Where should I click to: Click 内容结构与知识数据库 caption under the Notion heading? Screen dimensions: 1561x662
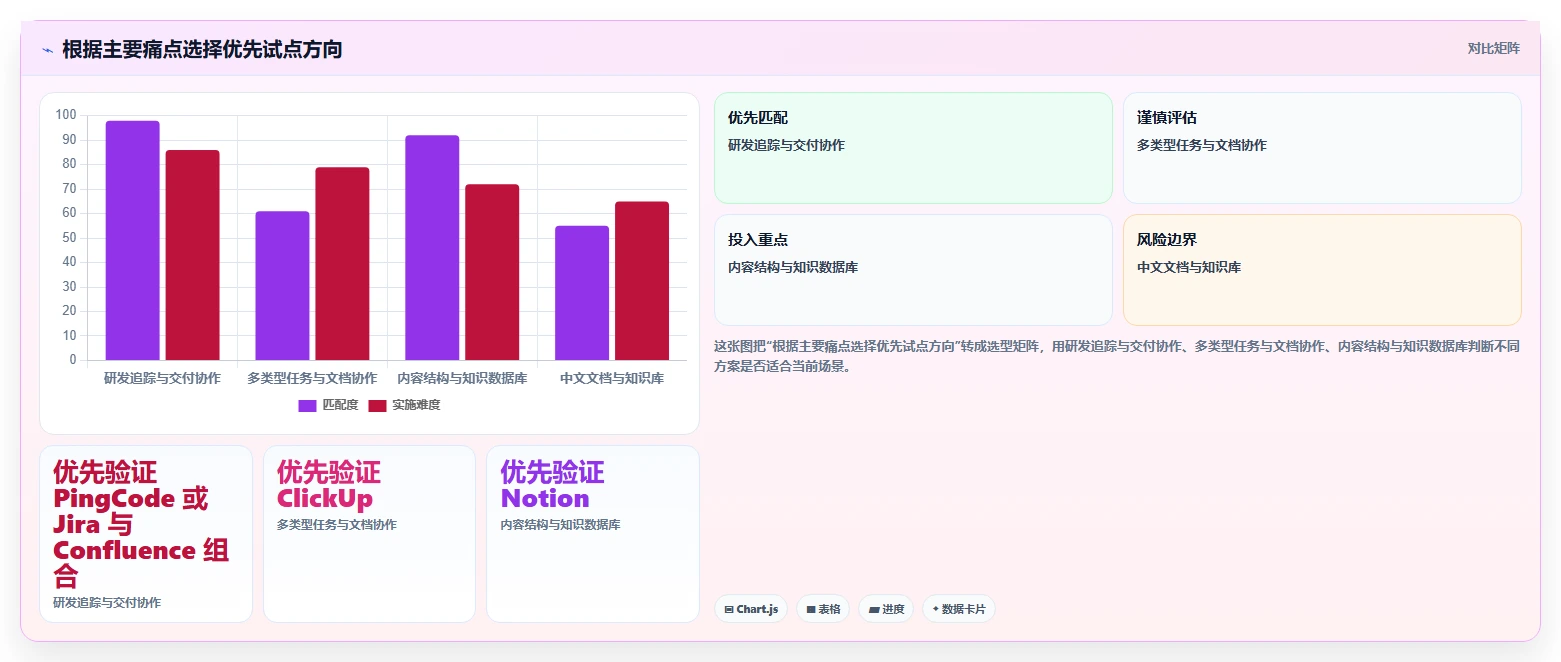pos(561,525)
